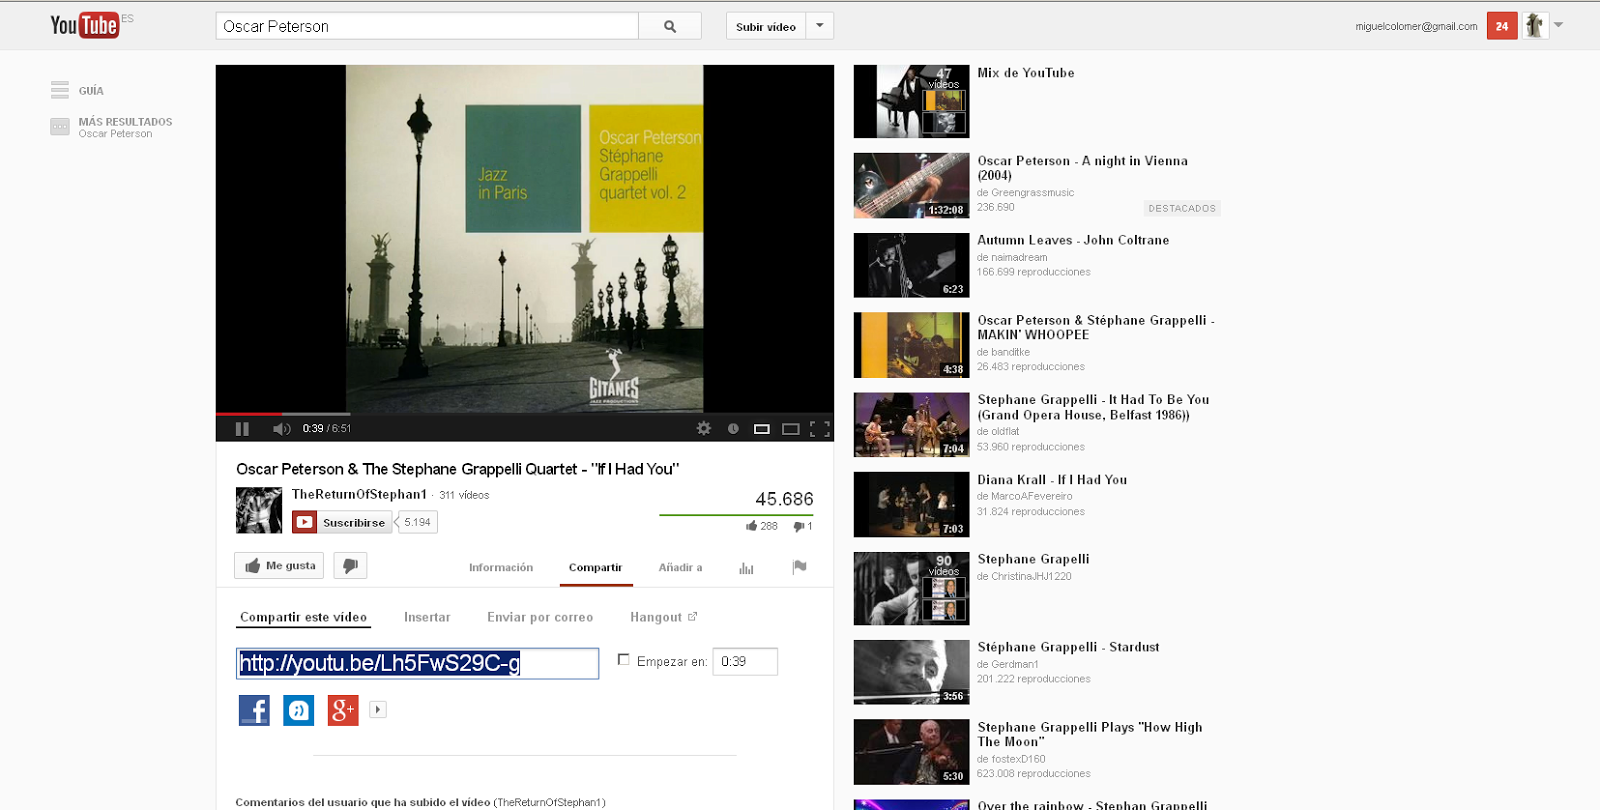Click the share URL field
This screenshot has width=1600, height=810.
(417, 663)
